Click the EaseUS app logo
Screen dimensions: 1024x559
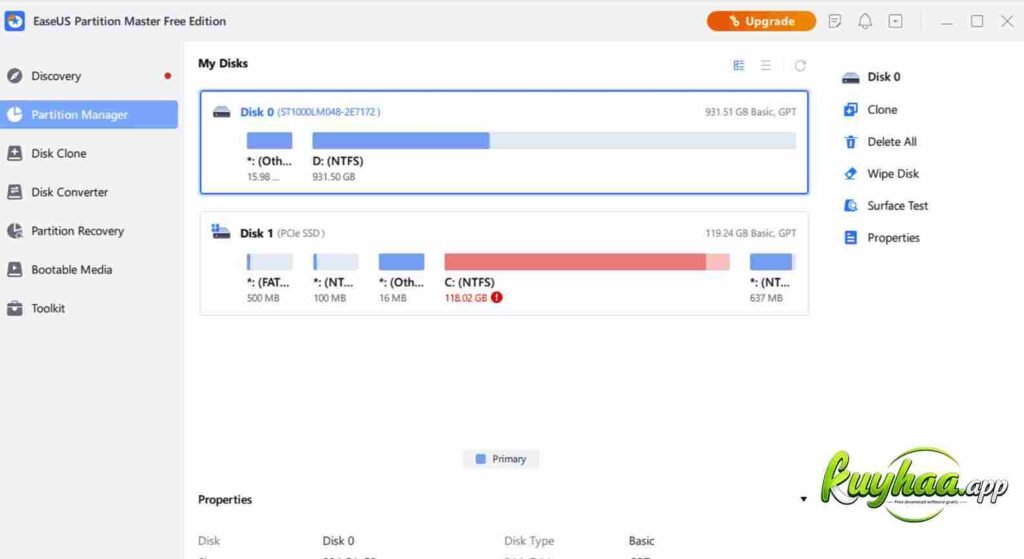pos(14,21)
